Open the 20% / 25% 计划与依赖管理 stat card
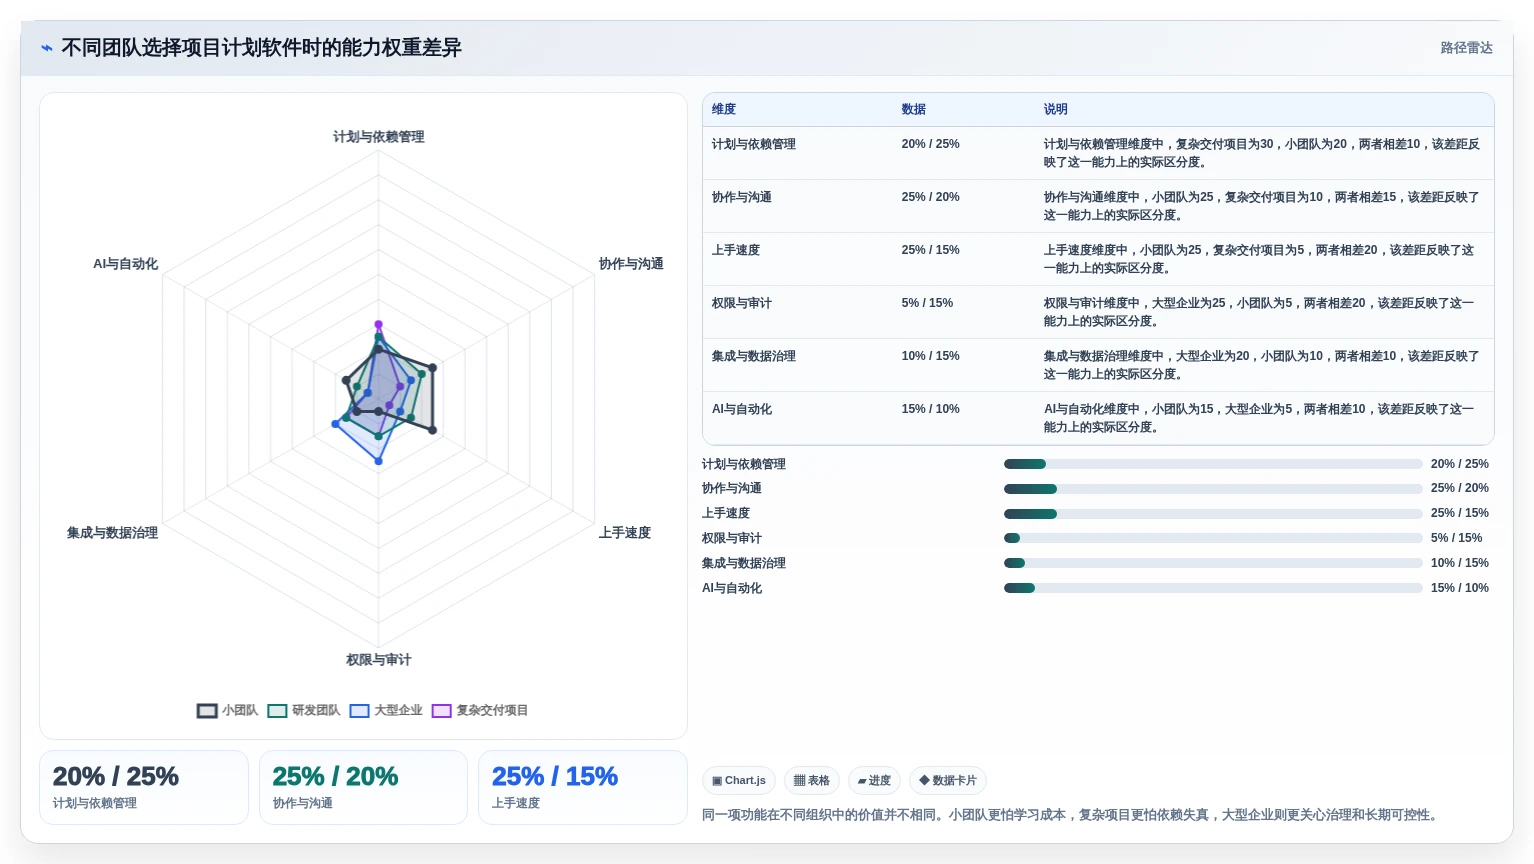Viewport: 1534px width, 864px height. [x=144, y=788]
